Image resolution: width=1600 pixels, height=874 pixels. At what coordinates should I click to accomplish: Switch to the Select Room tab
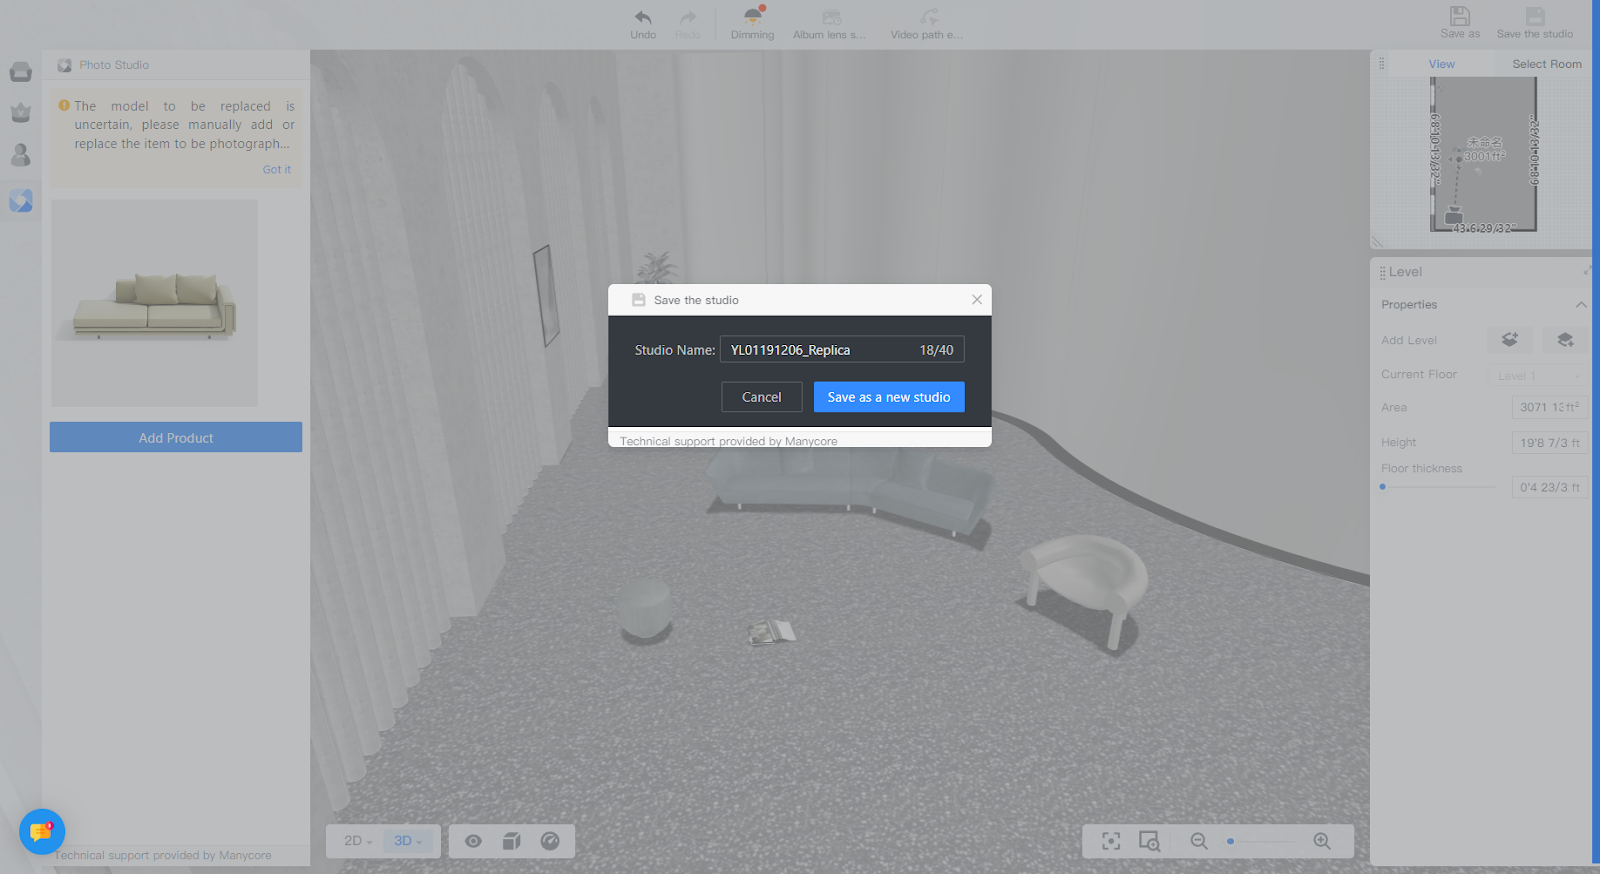(x=1546, y=64)
